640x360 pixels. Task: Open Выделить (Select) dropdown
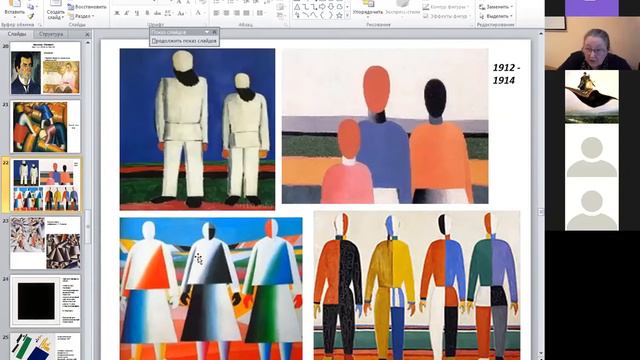point(496,16)
